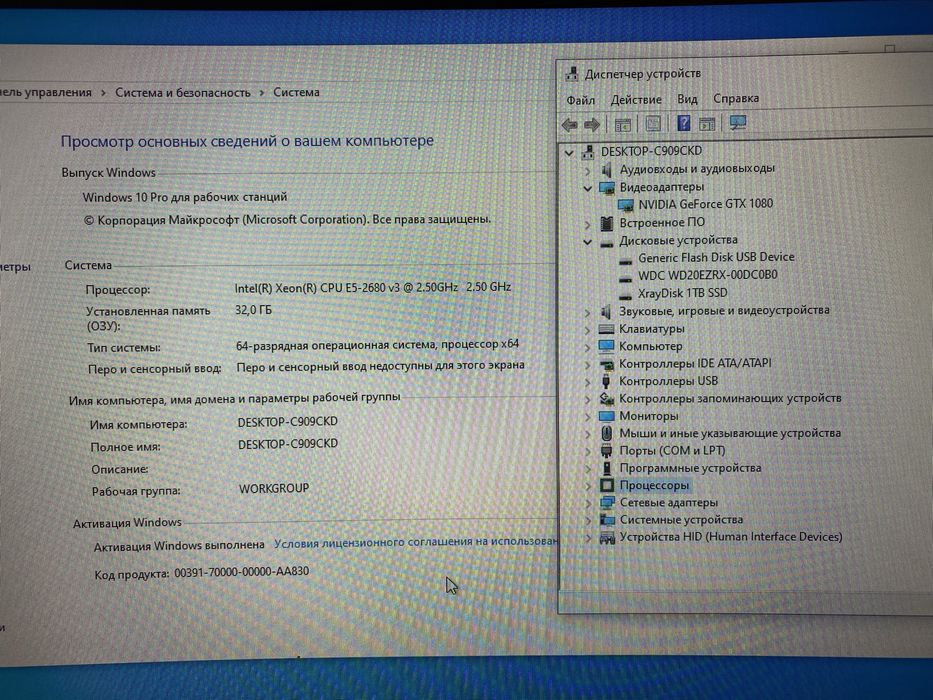
Task: Click the network icon for Сетевые адаптеры
Action: click(x=607, y=502)
